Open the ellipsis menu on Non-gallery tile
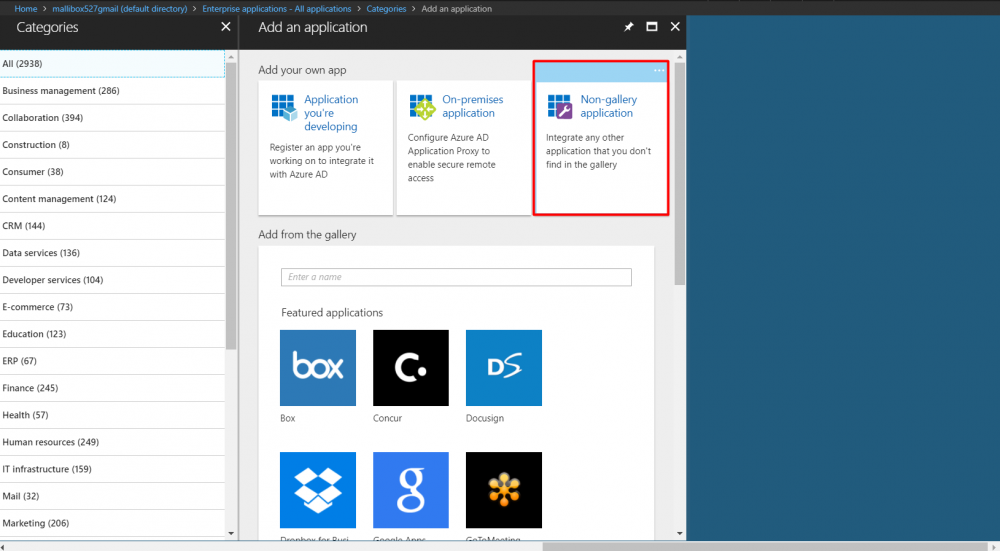This screenshot has width=1000, height=551. coord(659,70)
